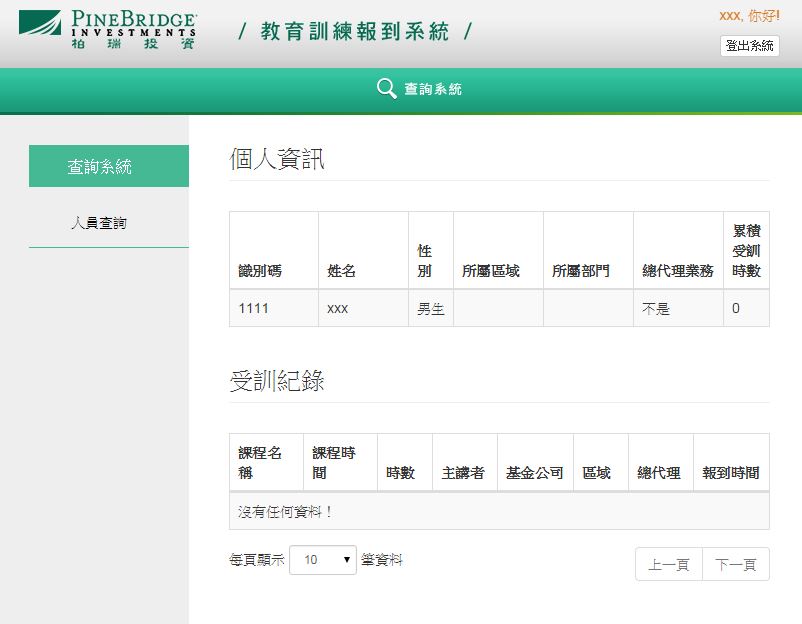Open 查詢系統 in the green navigation bar

(x=433, y=89)
